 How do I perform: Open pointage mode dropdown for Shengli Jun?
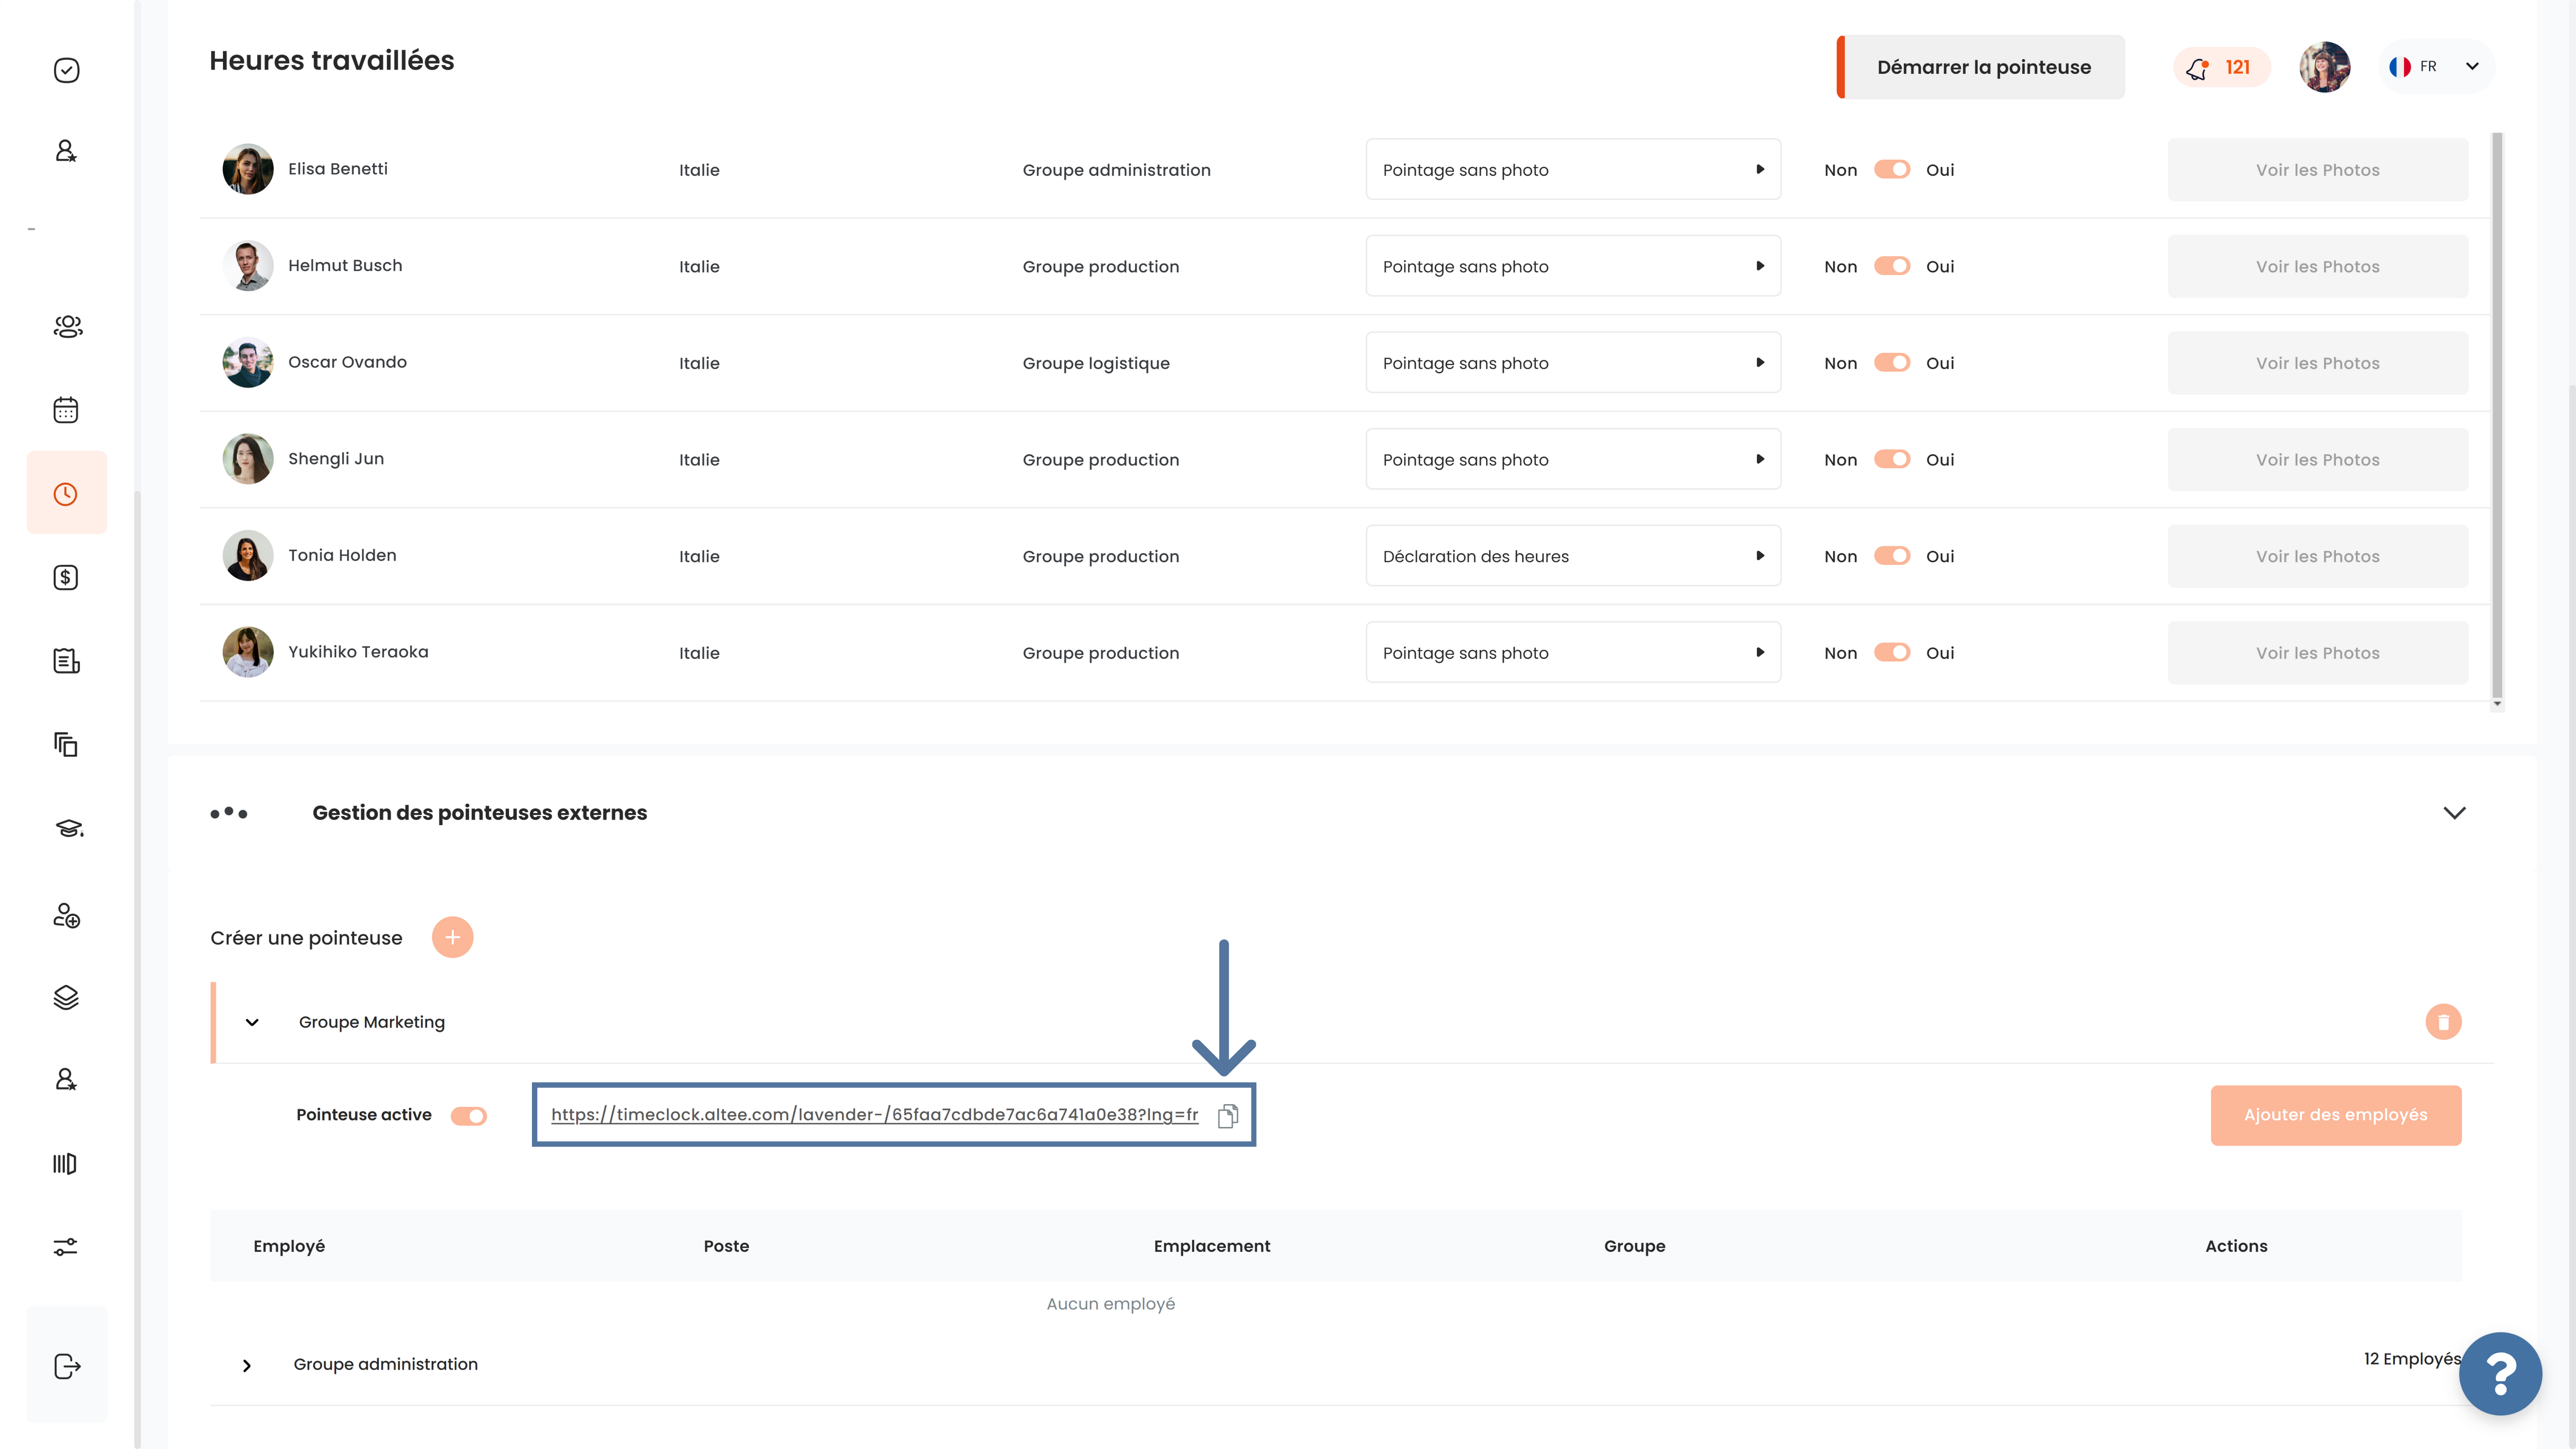point(1573,459)
